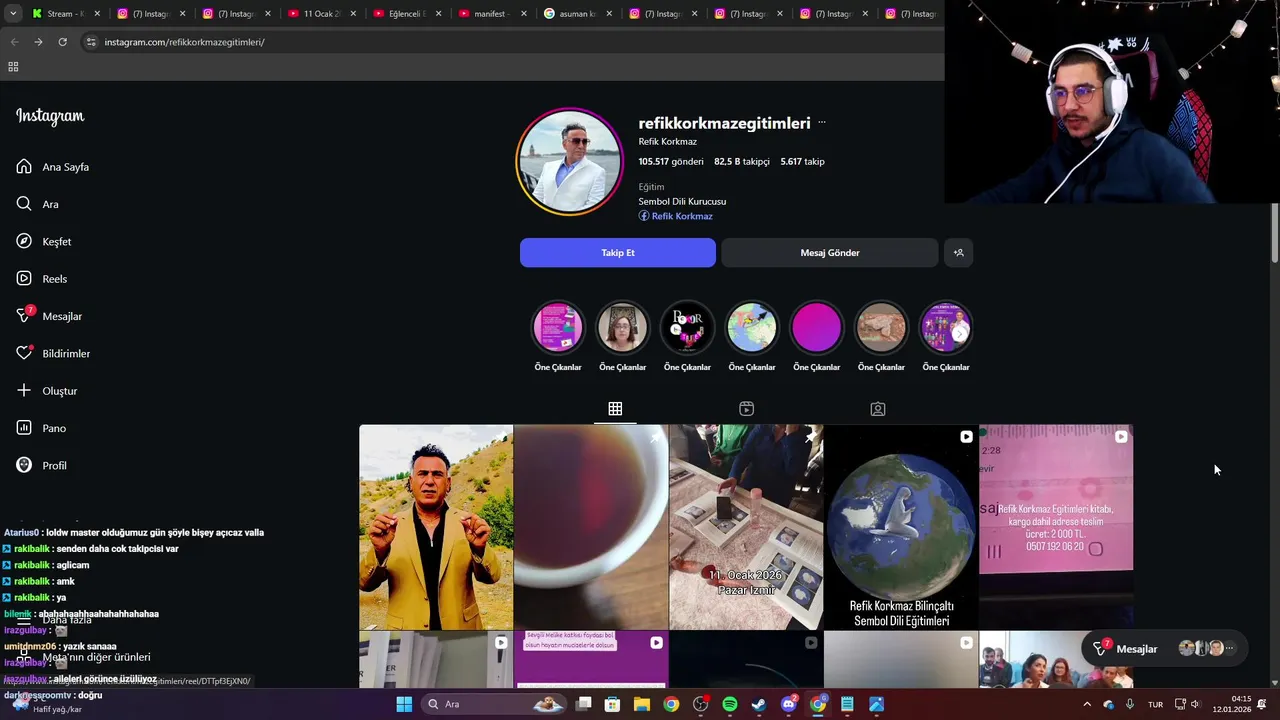Open the Refik Korkmaz Facebook link

(676, 216)
